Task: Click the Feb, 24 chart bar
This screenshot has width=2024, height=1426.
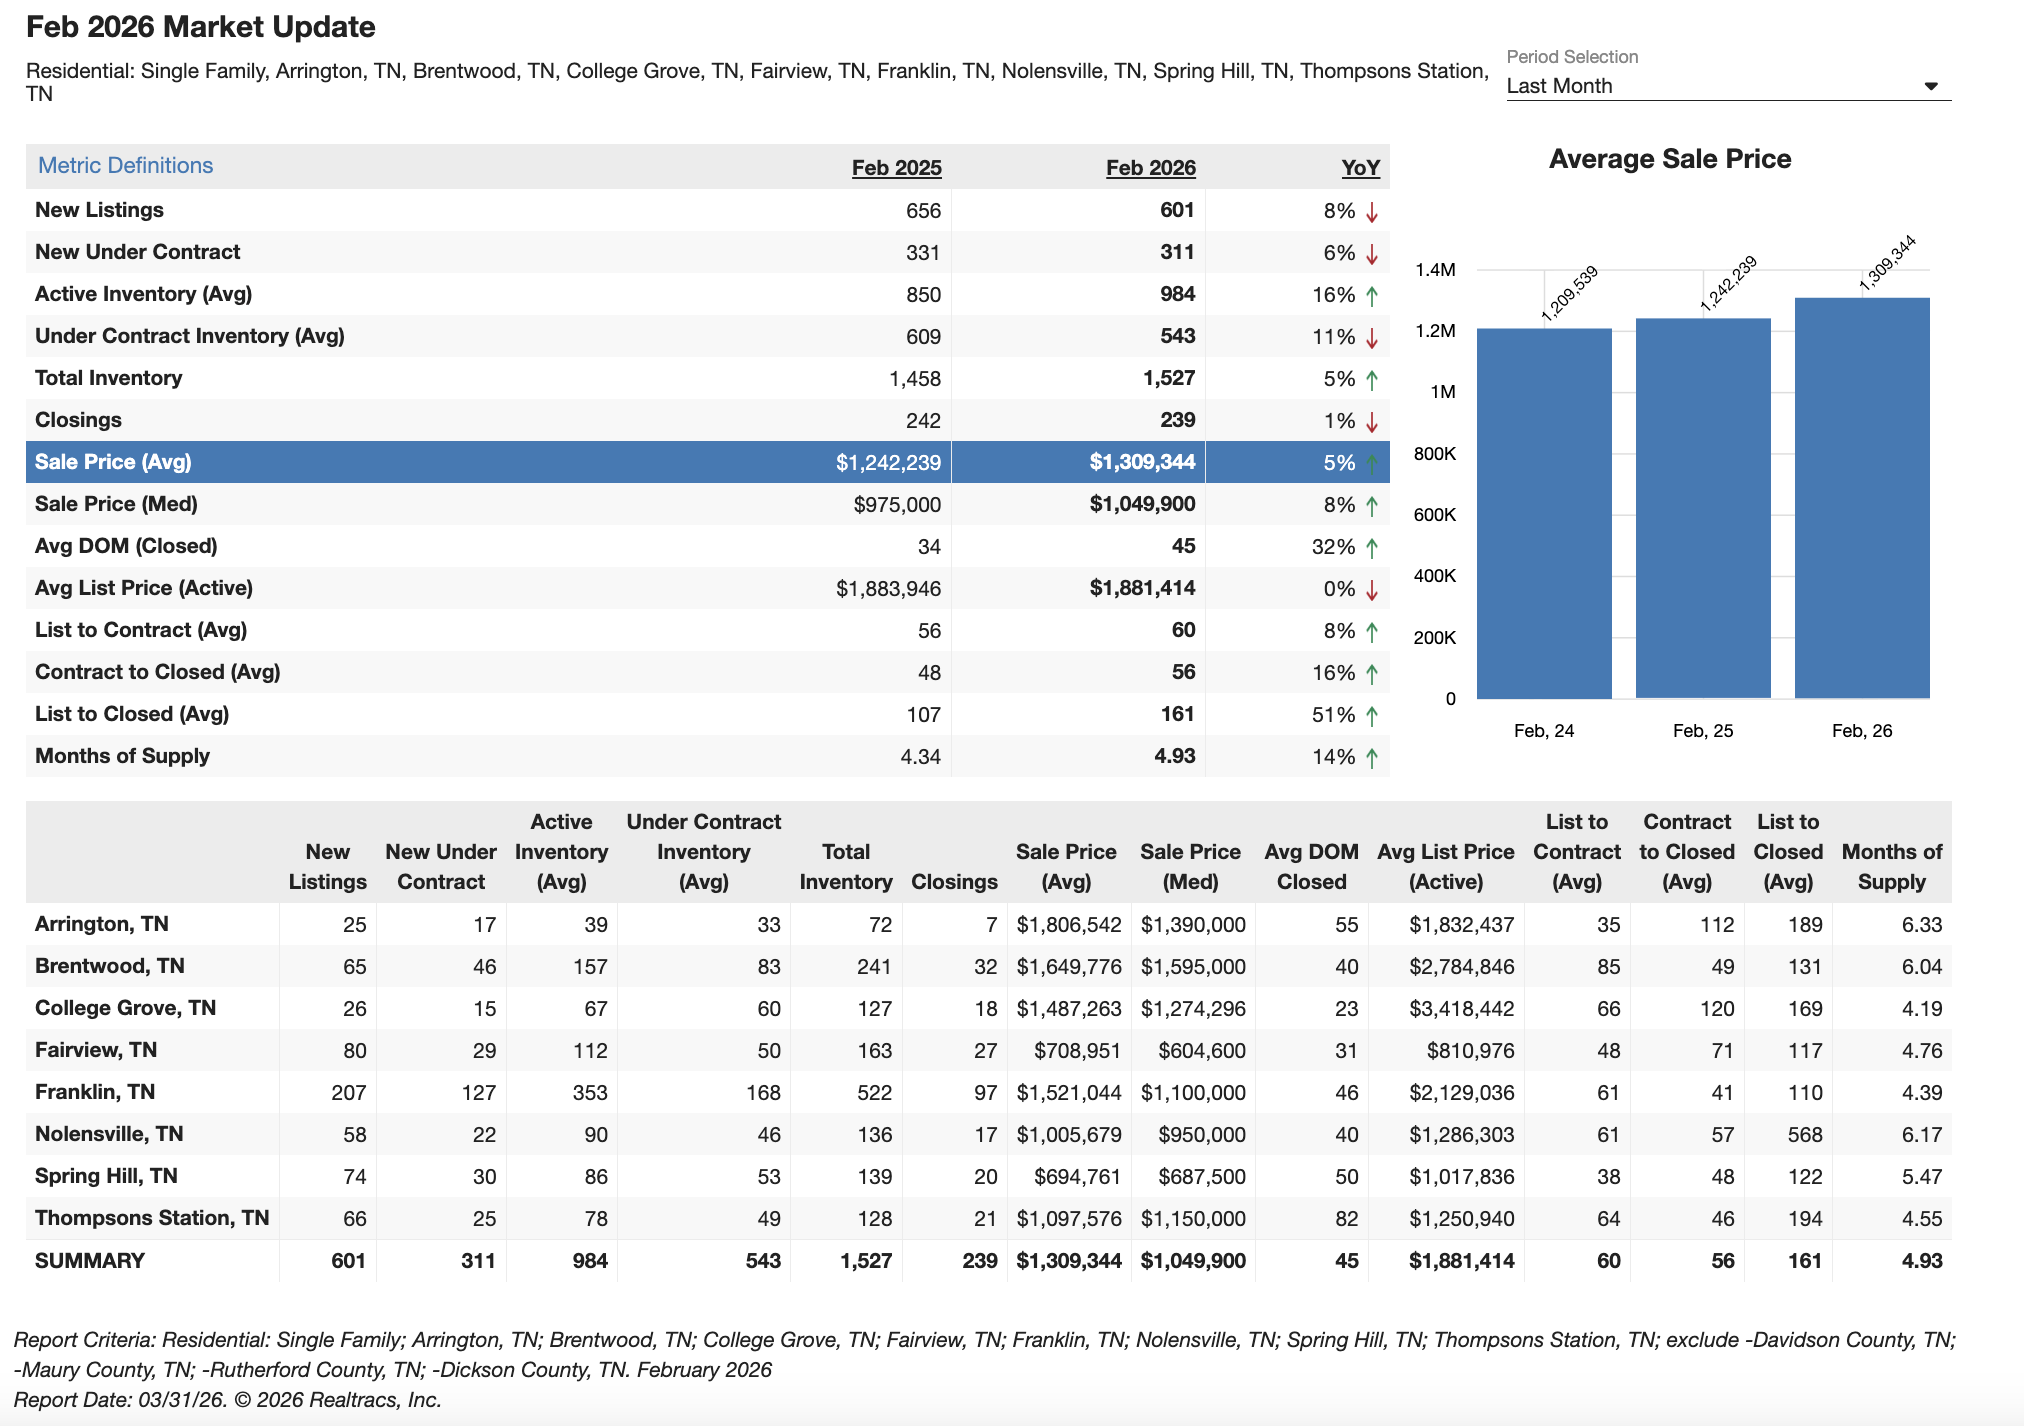Action: (x=1543, y=515)
